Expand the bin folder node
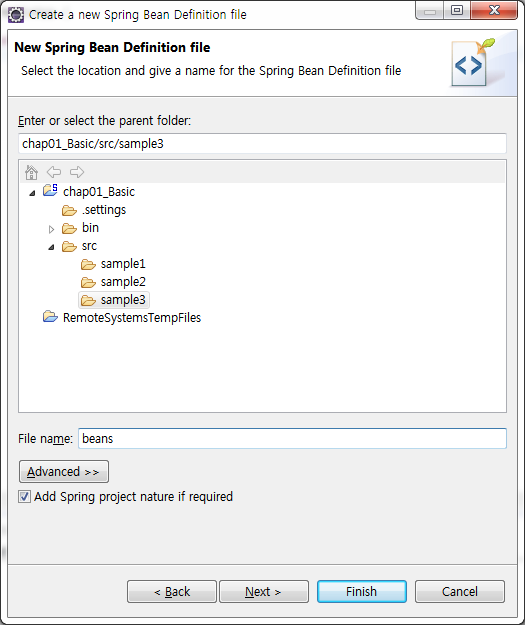525x625 pixels. [x=51, y=229]
